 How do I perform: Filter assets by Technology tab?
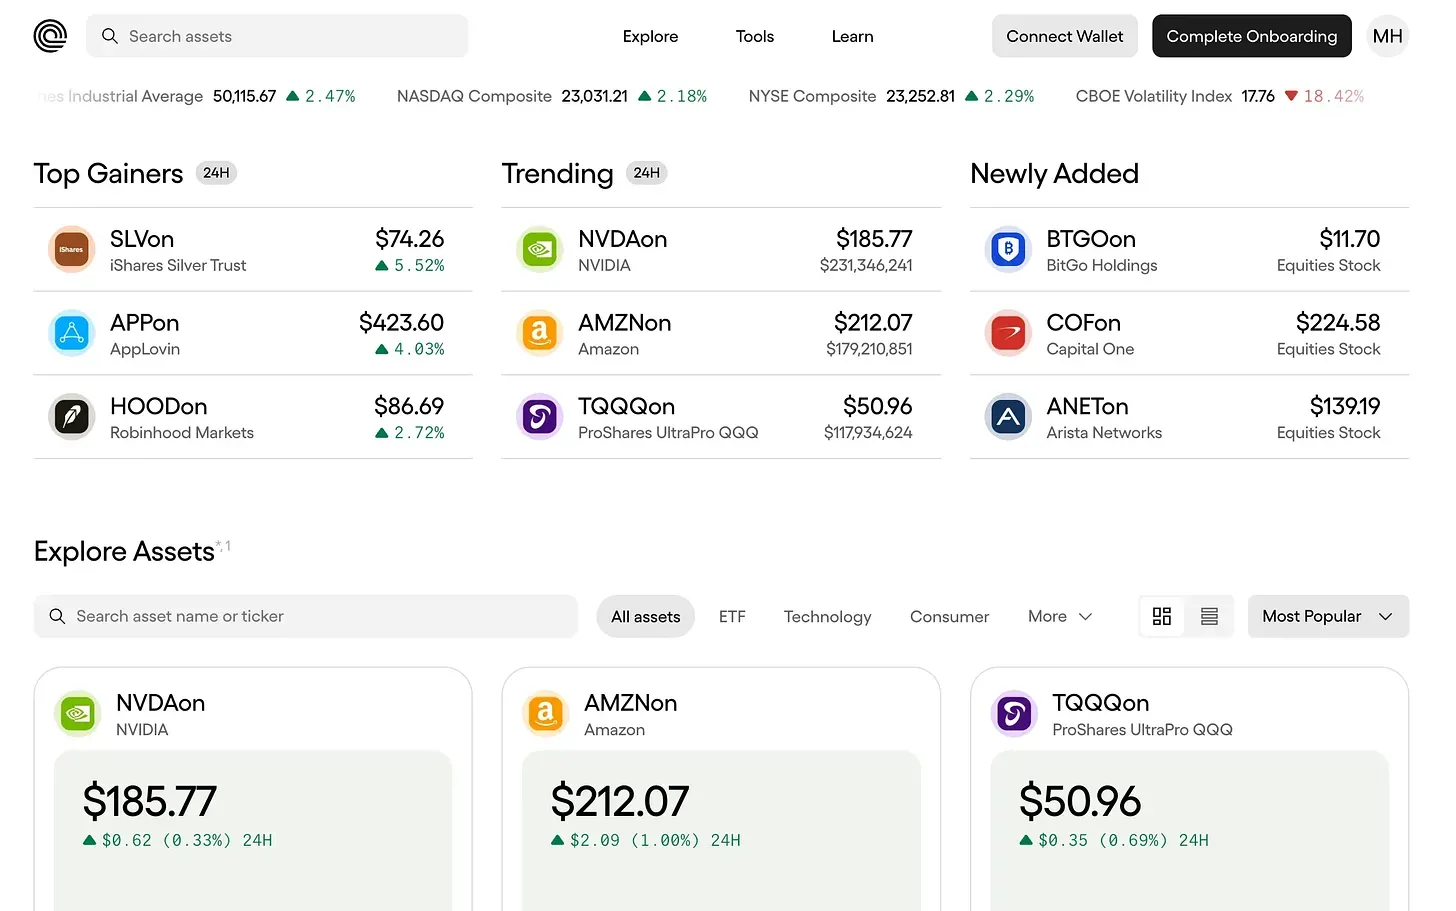pos(827,617)
